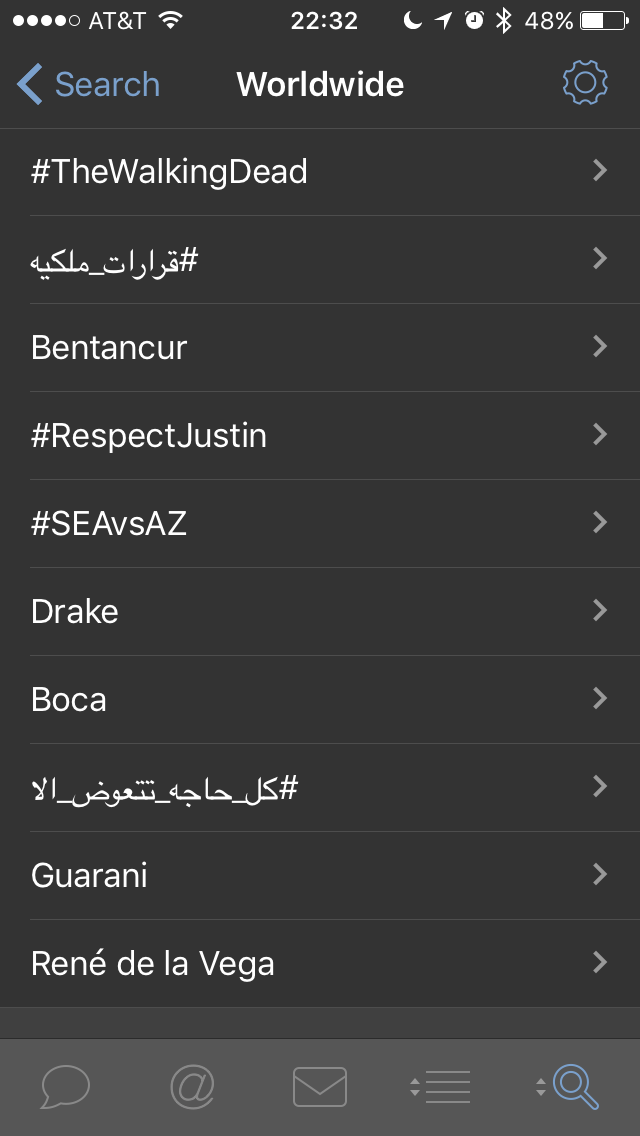640x1136 pixels.
Task: Switch to the mentions @ tab
Action: 192,1087
